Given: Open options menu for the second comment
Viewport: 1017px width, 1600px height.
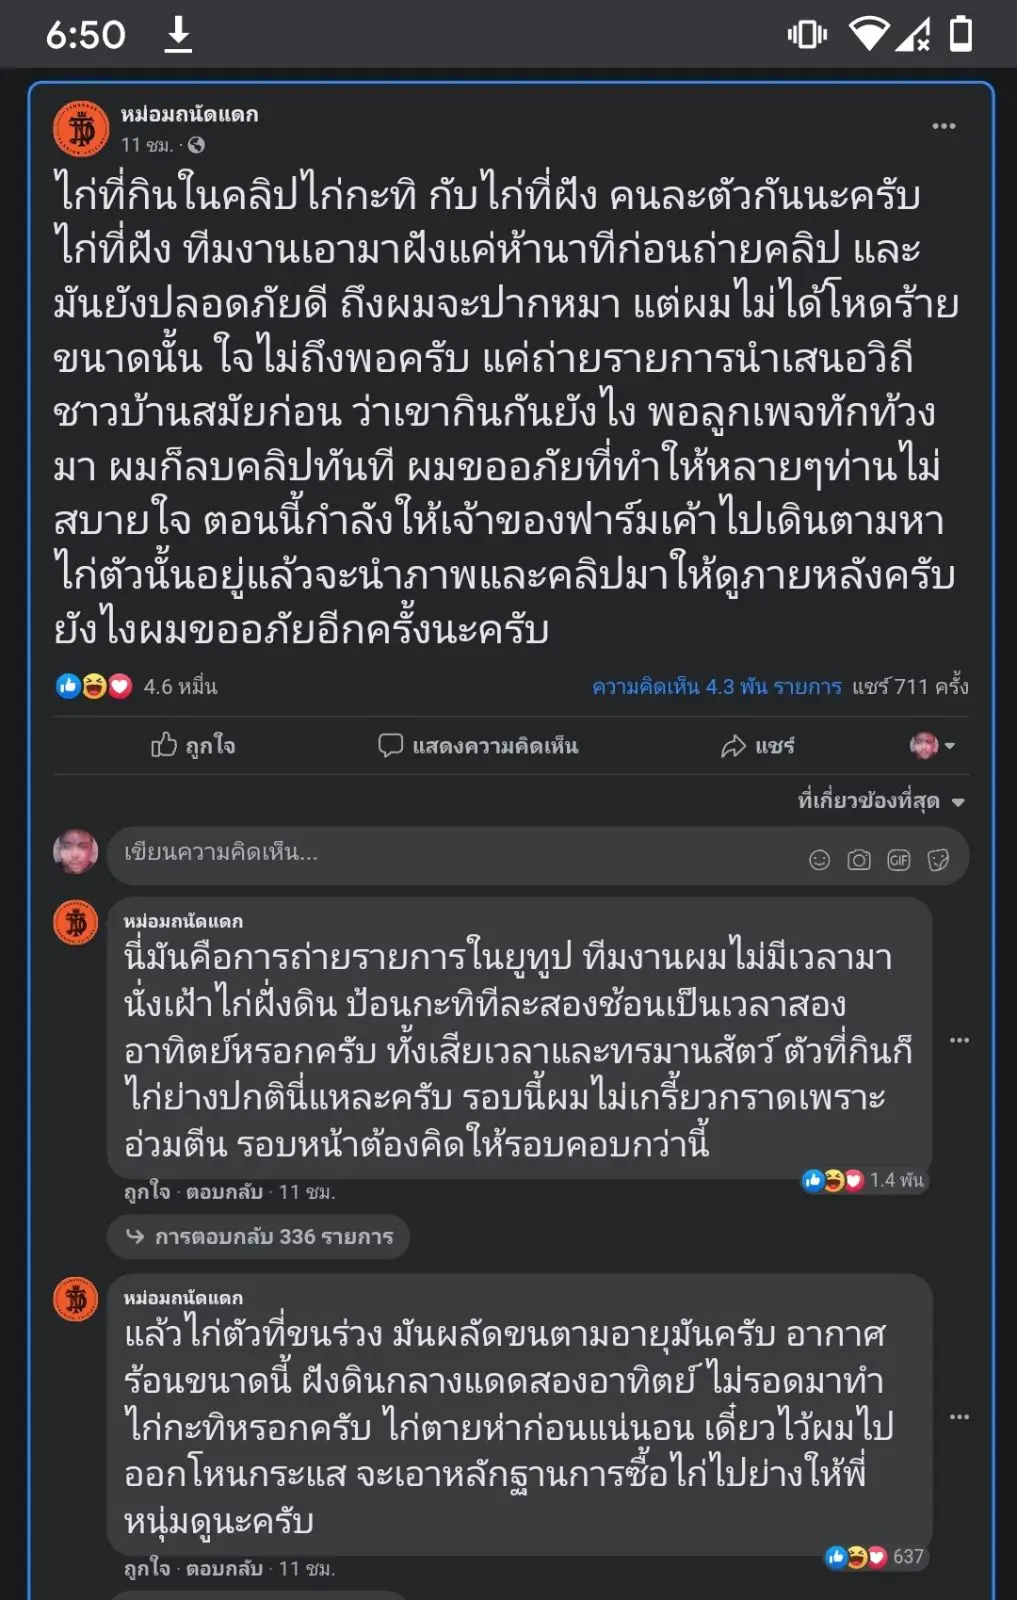Looking at the screenshot, I should (x=959, y=1417).
